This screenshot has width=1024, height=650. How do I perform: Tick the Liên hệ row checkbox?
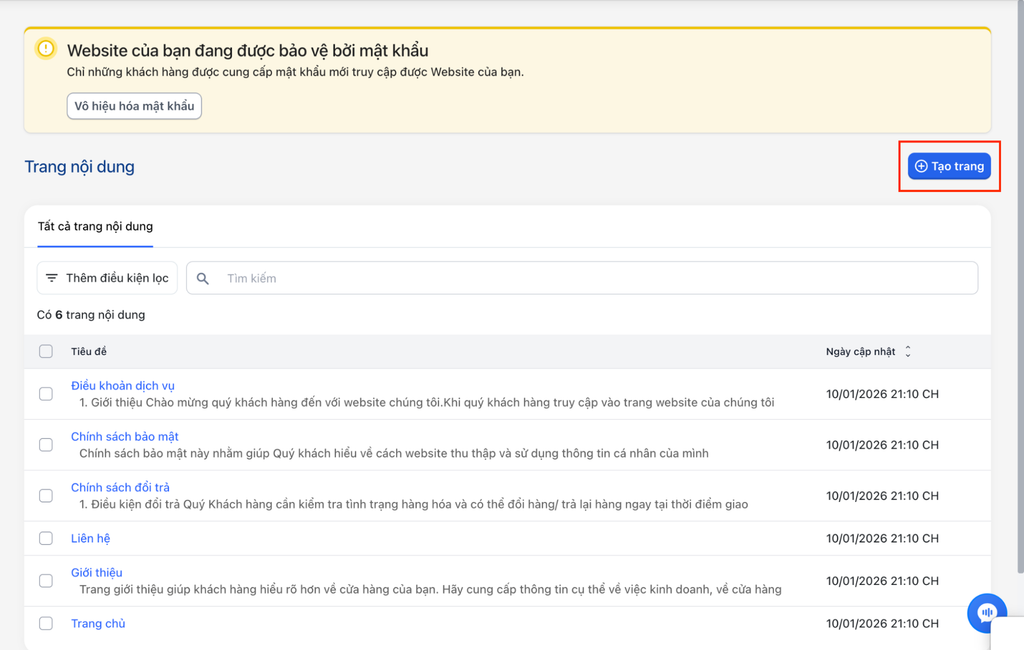(x=46, y=538)
